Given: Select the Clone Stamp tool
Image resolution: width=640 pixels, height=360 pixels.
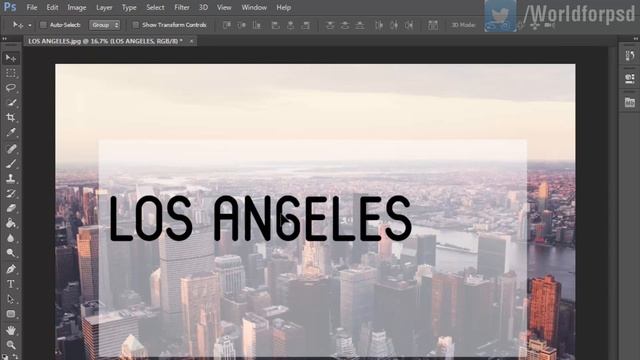Looking at the screenshot, I should click(11, 178).
